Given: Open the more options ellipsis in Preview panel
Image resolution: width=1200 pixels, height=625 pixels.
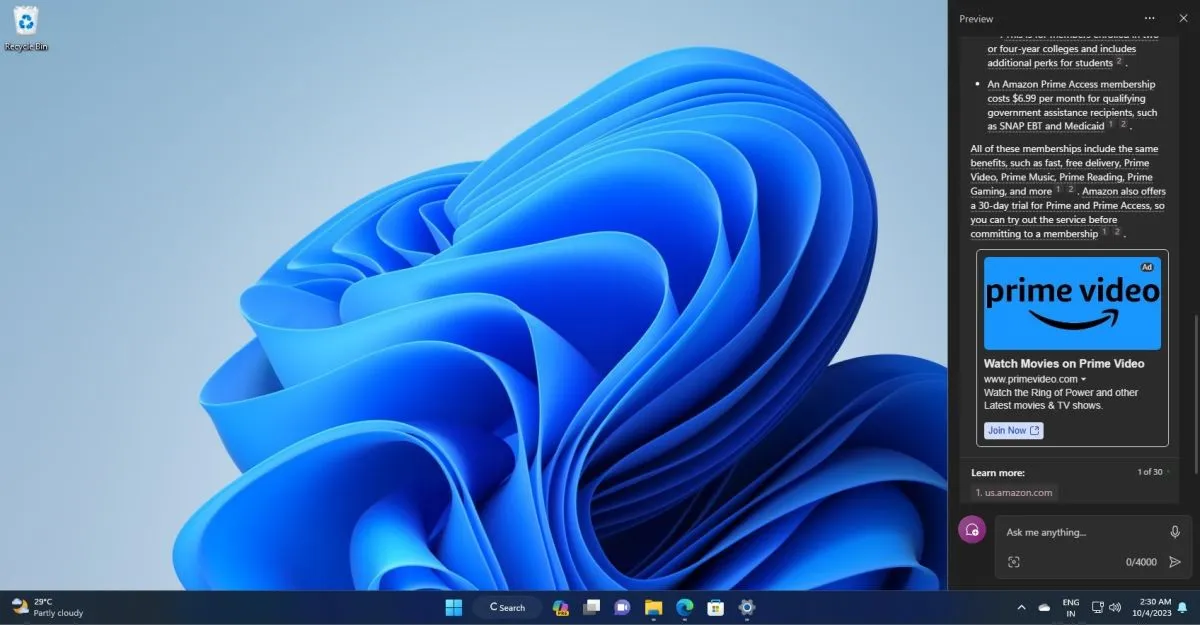Looking at the screenshot, I should click(x=1149, y=18).
